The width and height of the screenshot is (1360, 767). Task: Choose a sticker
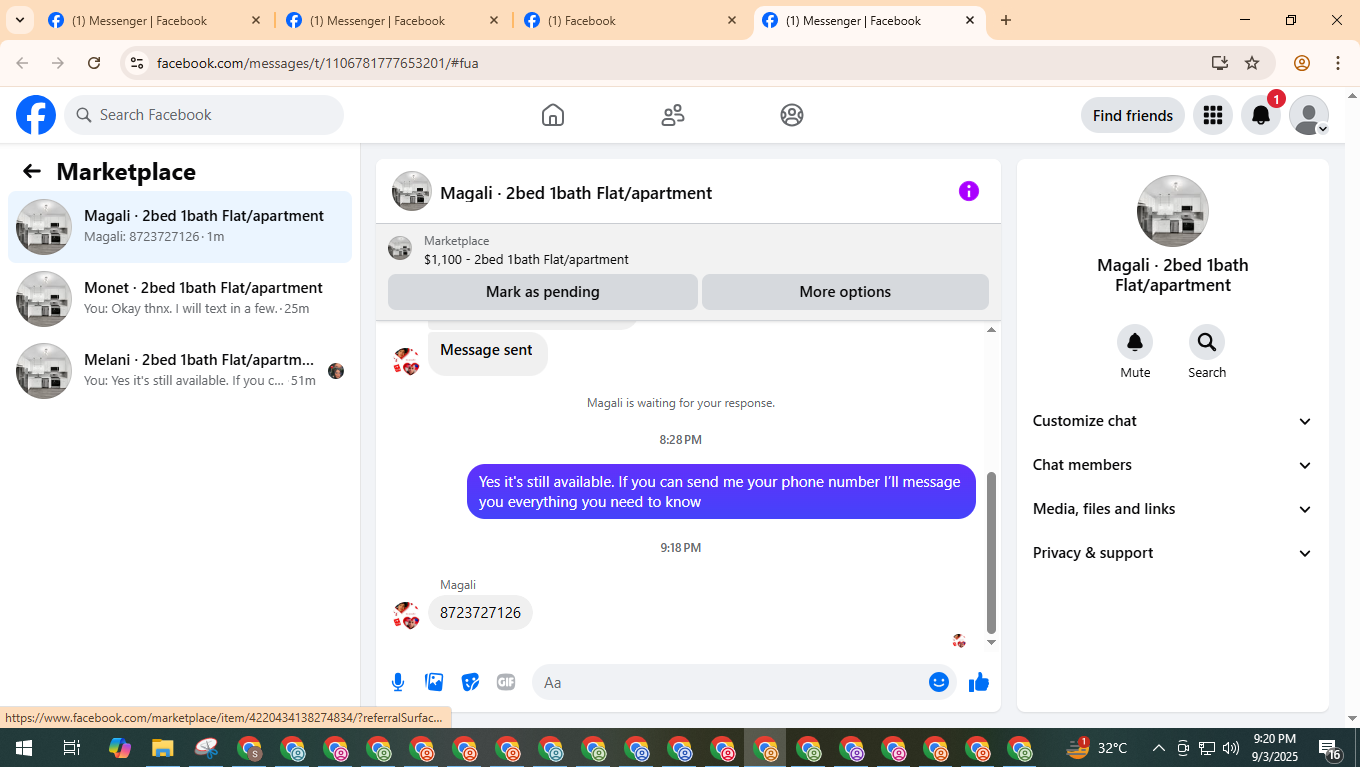[470, 682]
